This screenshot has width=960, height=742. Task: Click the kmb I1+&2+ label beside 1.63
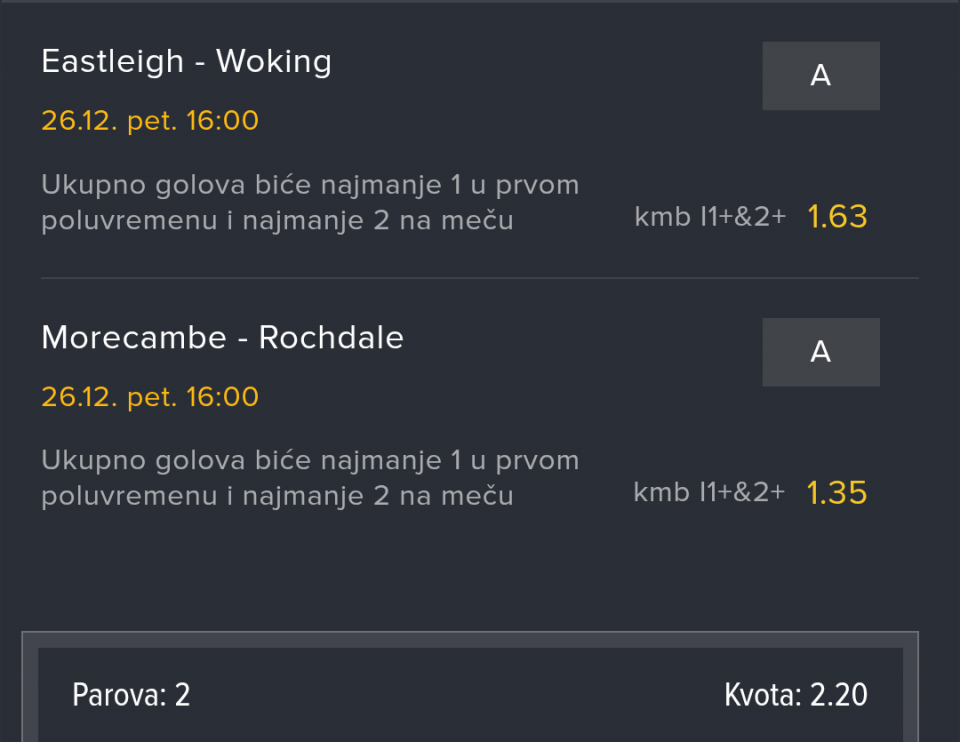click(710, 217)
